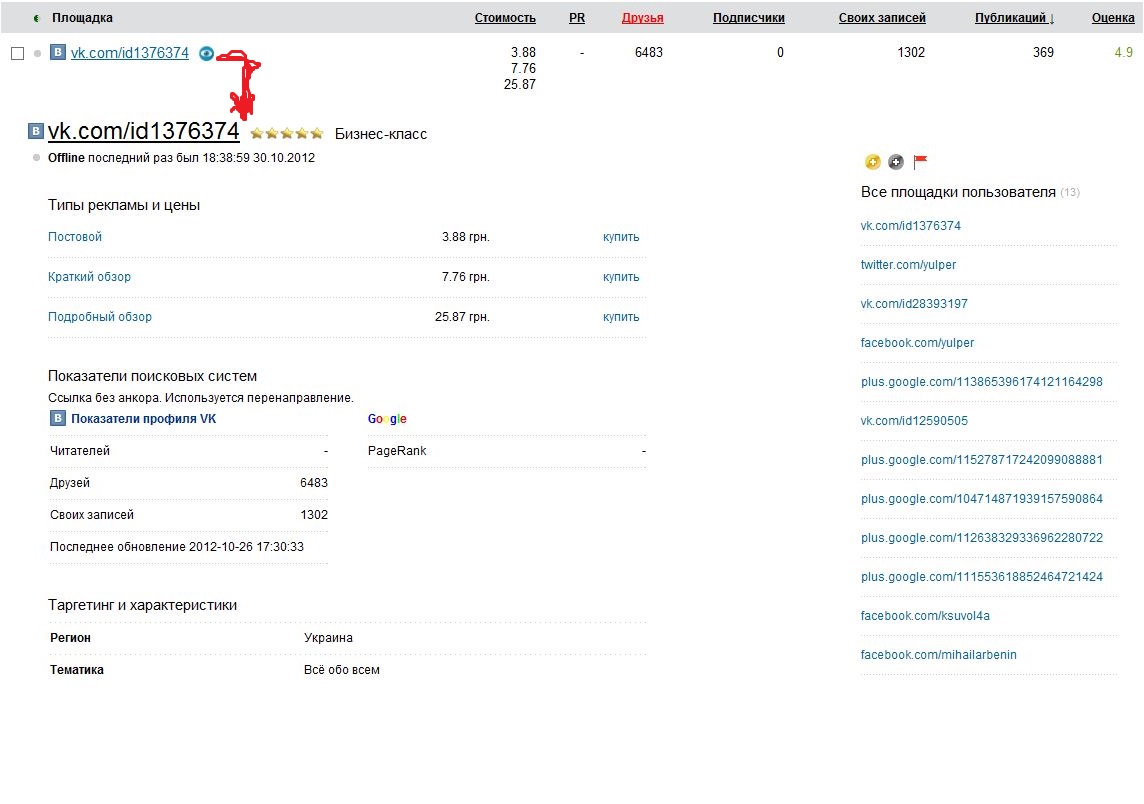Click the Постовой ad type link
The width and height of the screenshot is (1144, 804).
click(x=74, y=237)
